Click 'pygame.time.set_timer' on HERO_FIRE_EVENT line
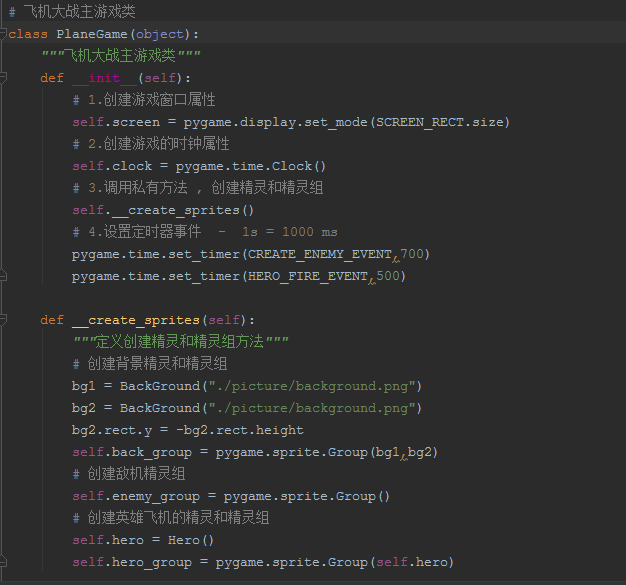The image size is (626, 585). pos(156,276)
